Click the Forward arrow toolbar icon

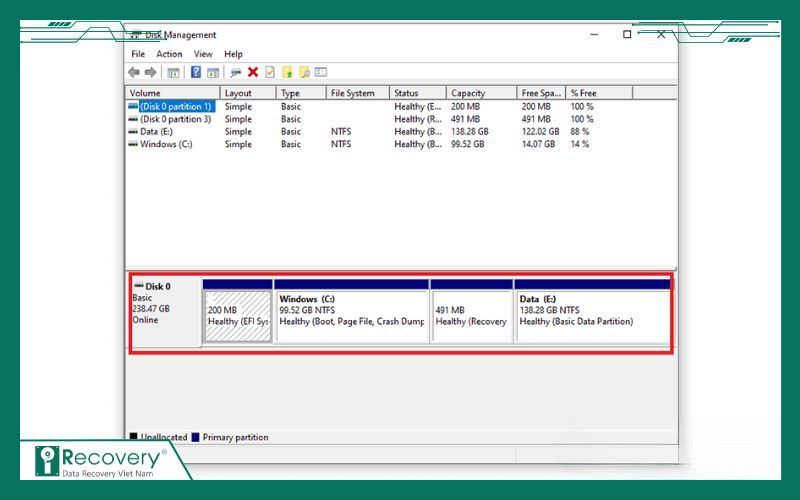tap(150, 72)
